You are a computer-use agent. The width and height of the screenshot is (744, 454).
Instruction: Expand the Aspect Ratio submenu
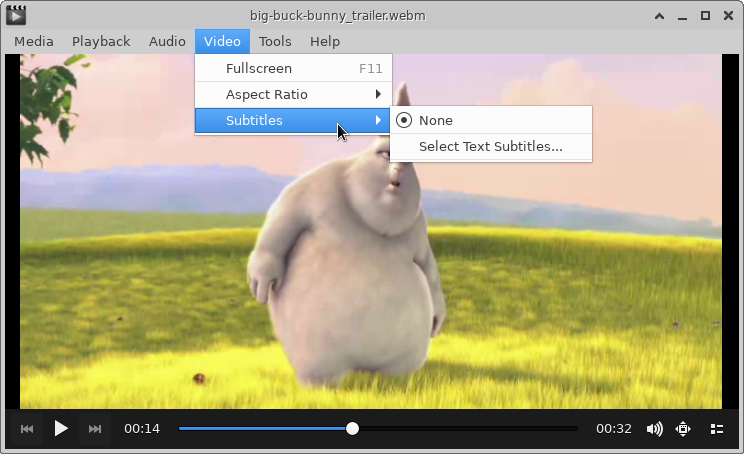coord(293,94)
